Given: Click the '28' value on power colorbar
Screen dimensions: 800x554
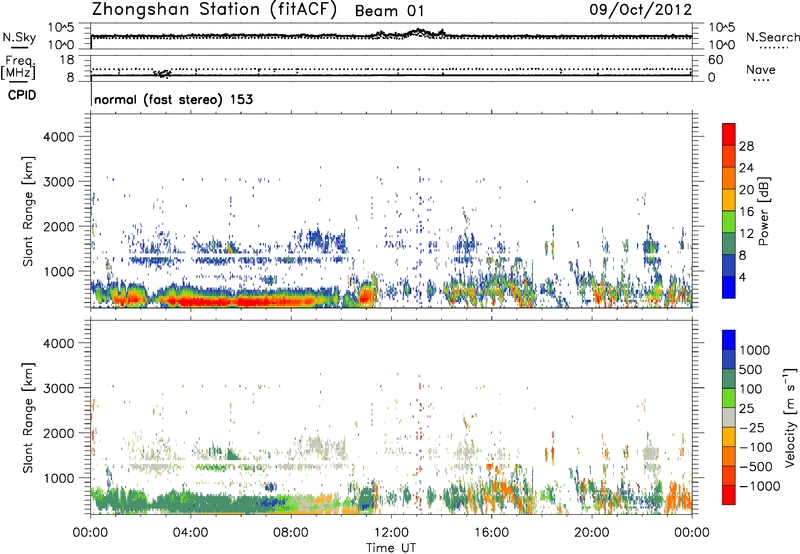Looking at the screenshot, I should pyautogui.click(x=746, y=146).
